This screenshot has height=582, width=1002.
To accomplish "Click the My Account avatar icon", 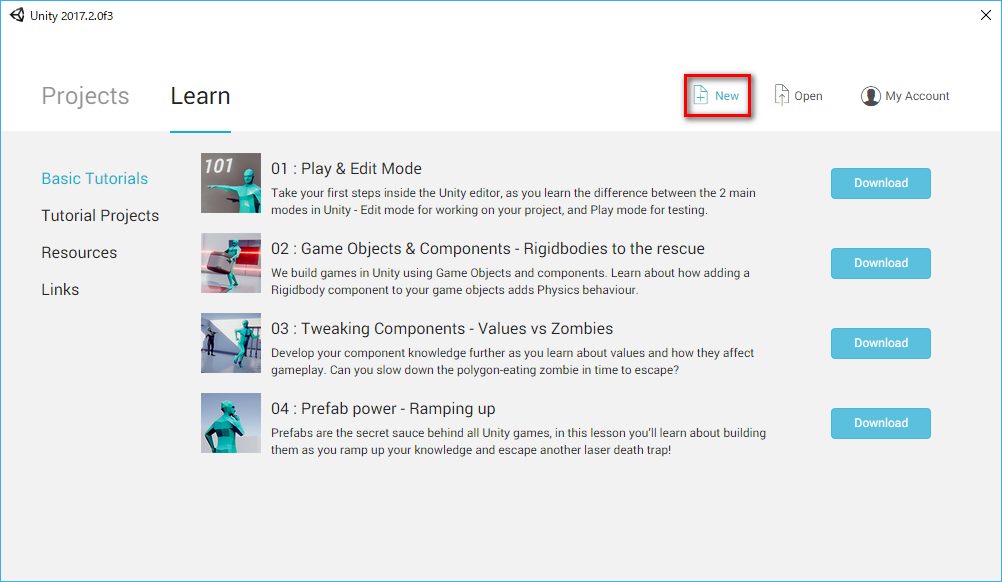I will [x=870, y=96].
